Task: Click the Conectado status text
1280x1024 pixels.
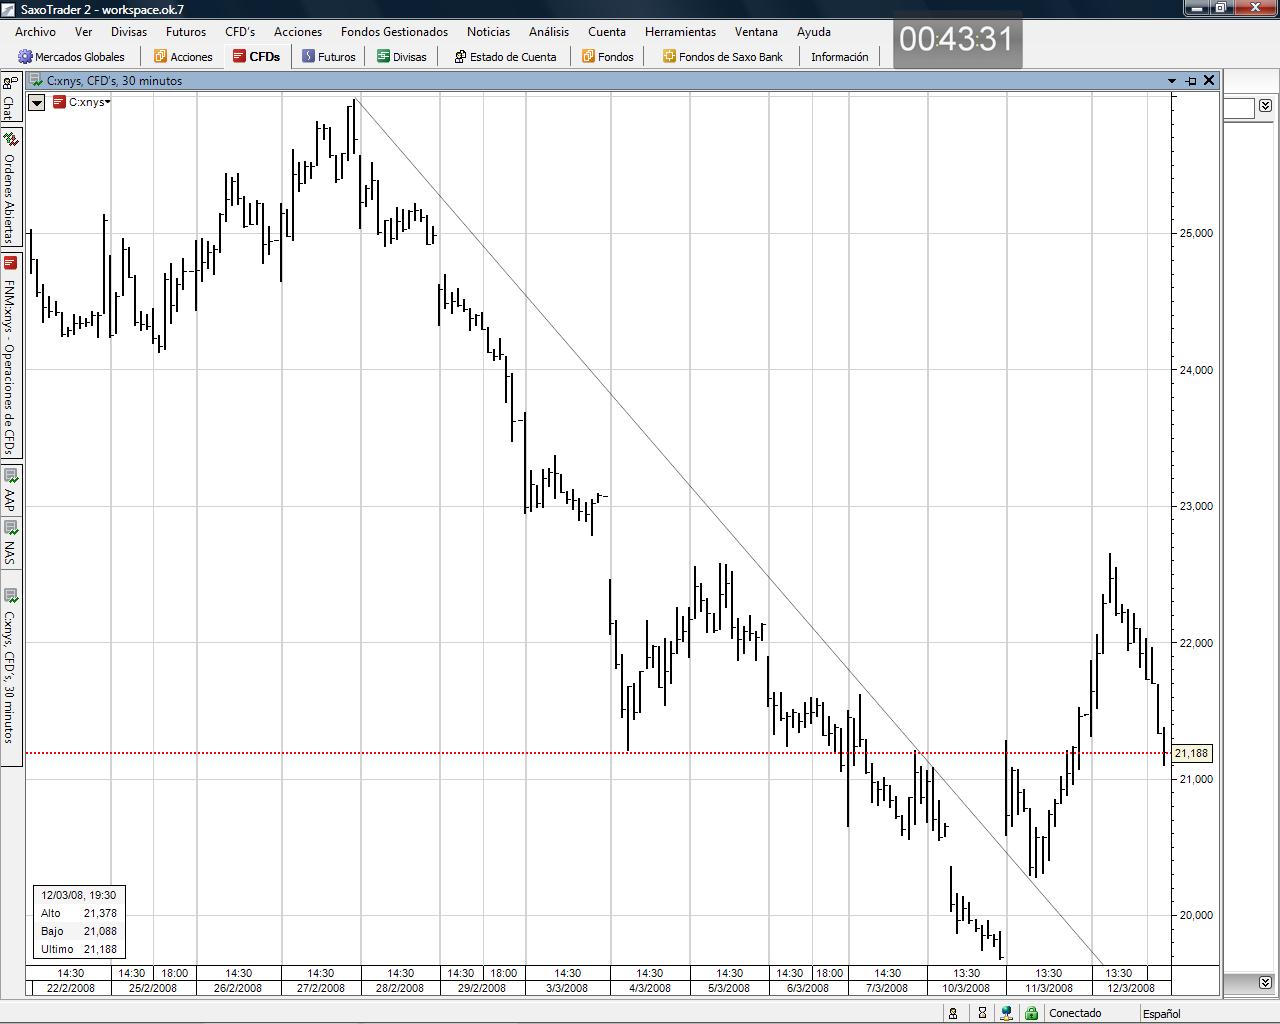Action: 1075,1013
